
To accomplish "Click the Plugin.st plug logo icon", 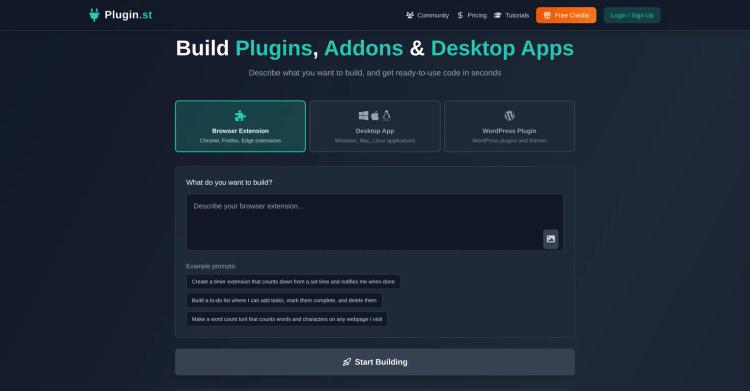I will pyautogui.click(x=94, y=15).
